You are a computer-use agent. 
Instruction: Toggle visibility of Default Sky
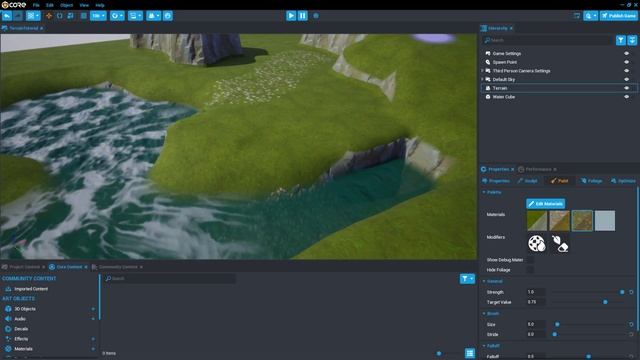point(627,79)
